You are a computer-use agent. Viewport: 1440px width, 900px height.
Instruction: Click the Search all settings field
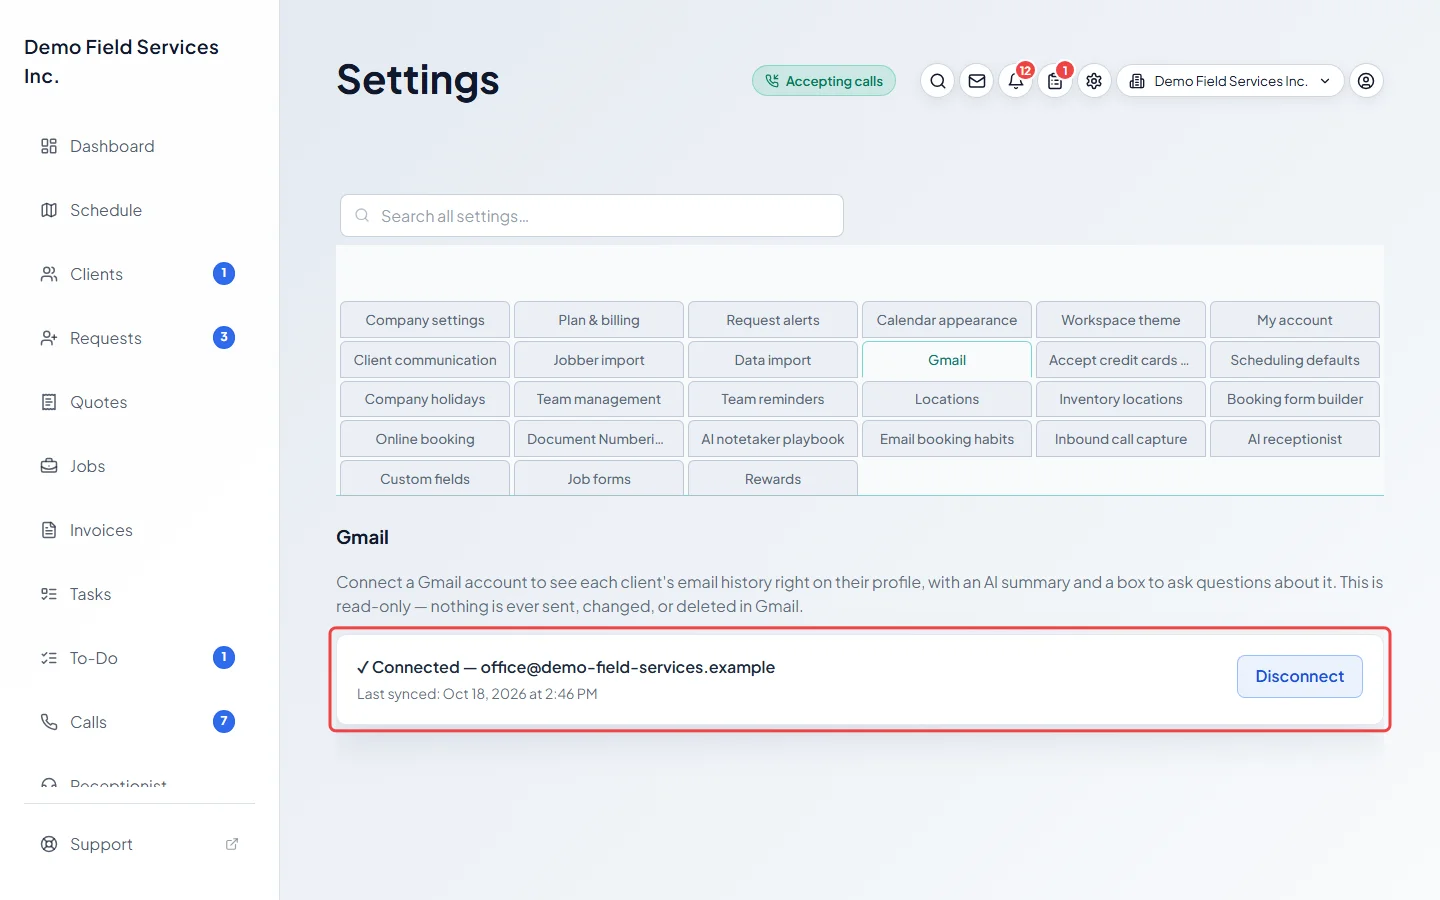(x=592, y=216)
